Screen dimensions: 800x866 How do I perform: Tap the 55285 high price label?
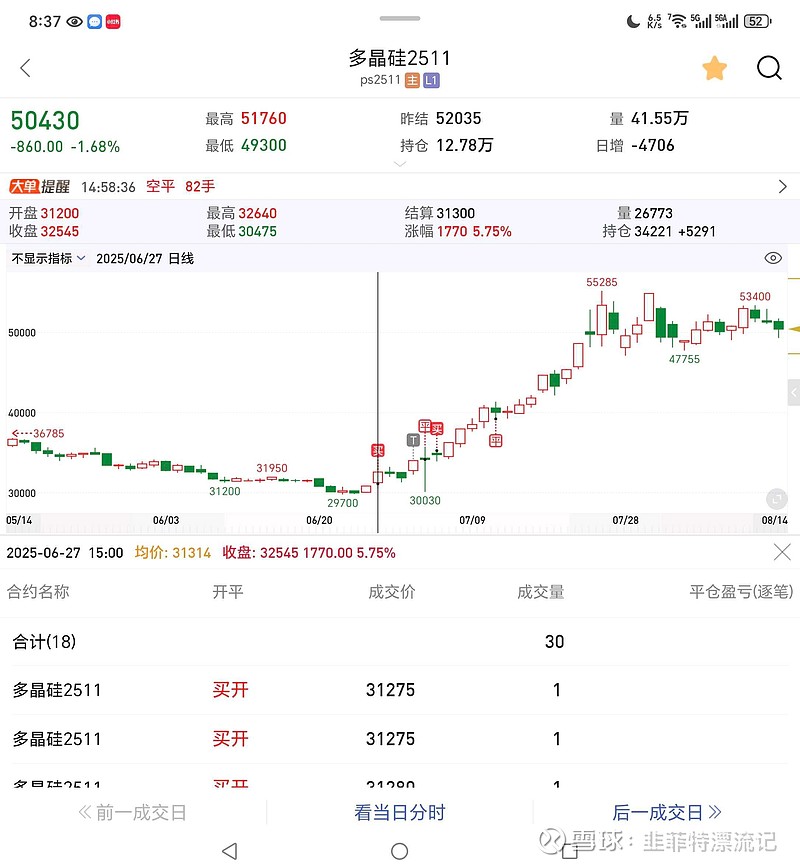[602, 282]
